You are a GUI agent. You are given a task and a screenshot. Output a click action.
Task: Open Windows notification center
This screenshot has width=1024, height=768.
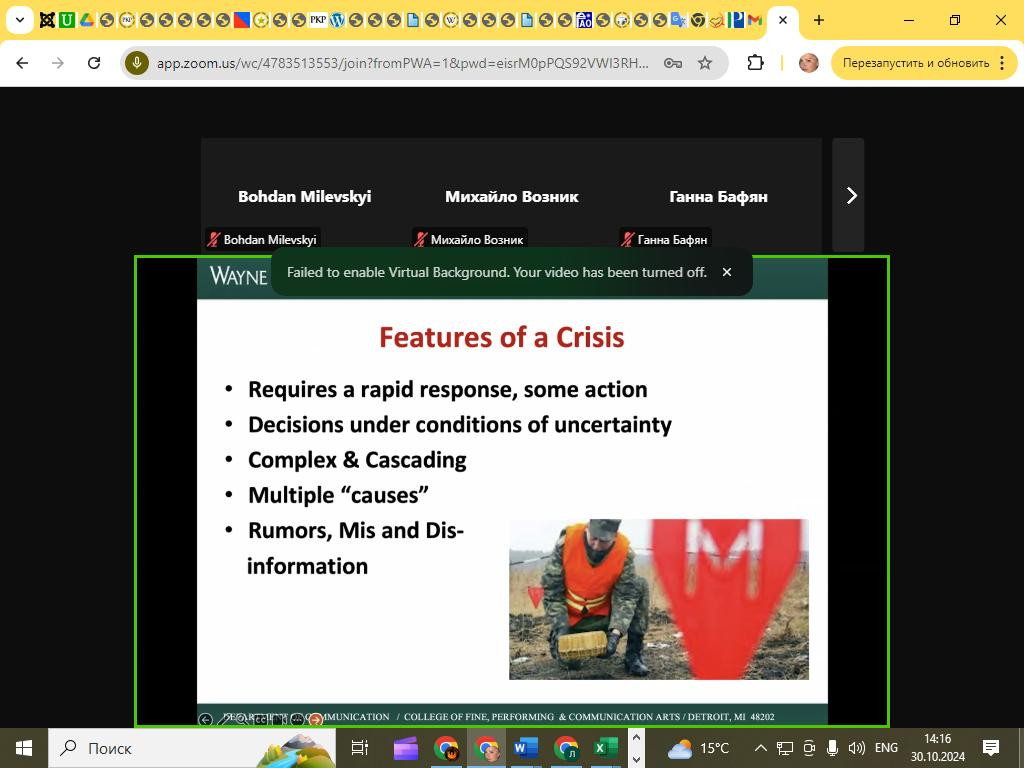[991, 748]
